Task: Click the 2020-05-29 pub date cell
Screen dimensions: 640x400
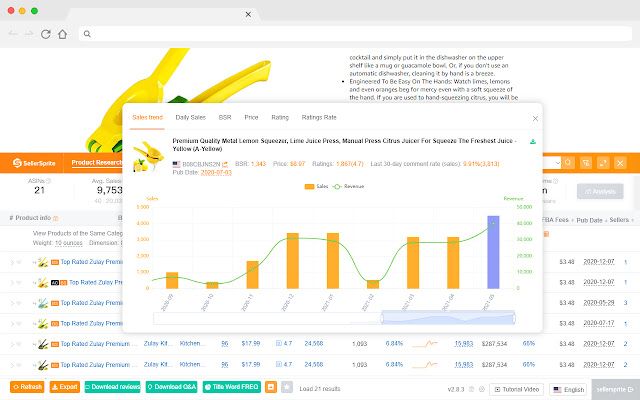Action: point(599,303)
